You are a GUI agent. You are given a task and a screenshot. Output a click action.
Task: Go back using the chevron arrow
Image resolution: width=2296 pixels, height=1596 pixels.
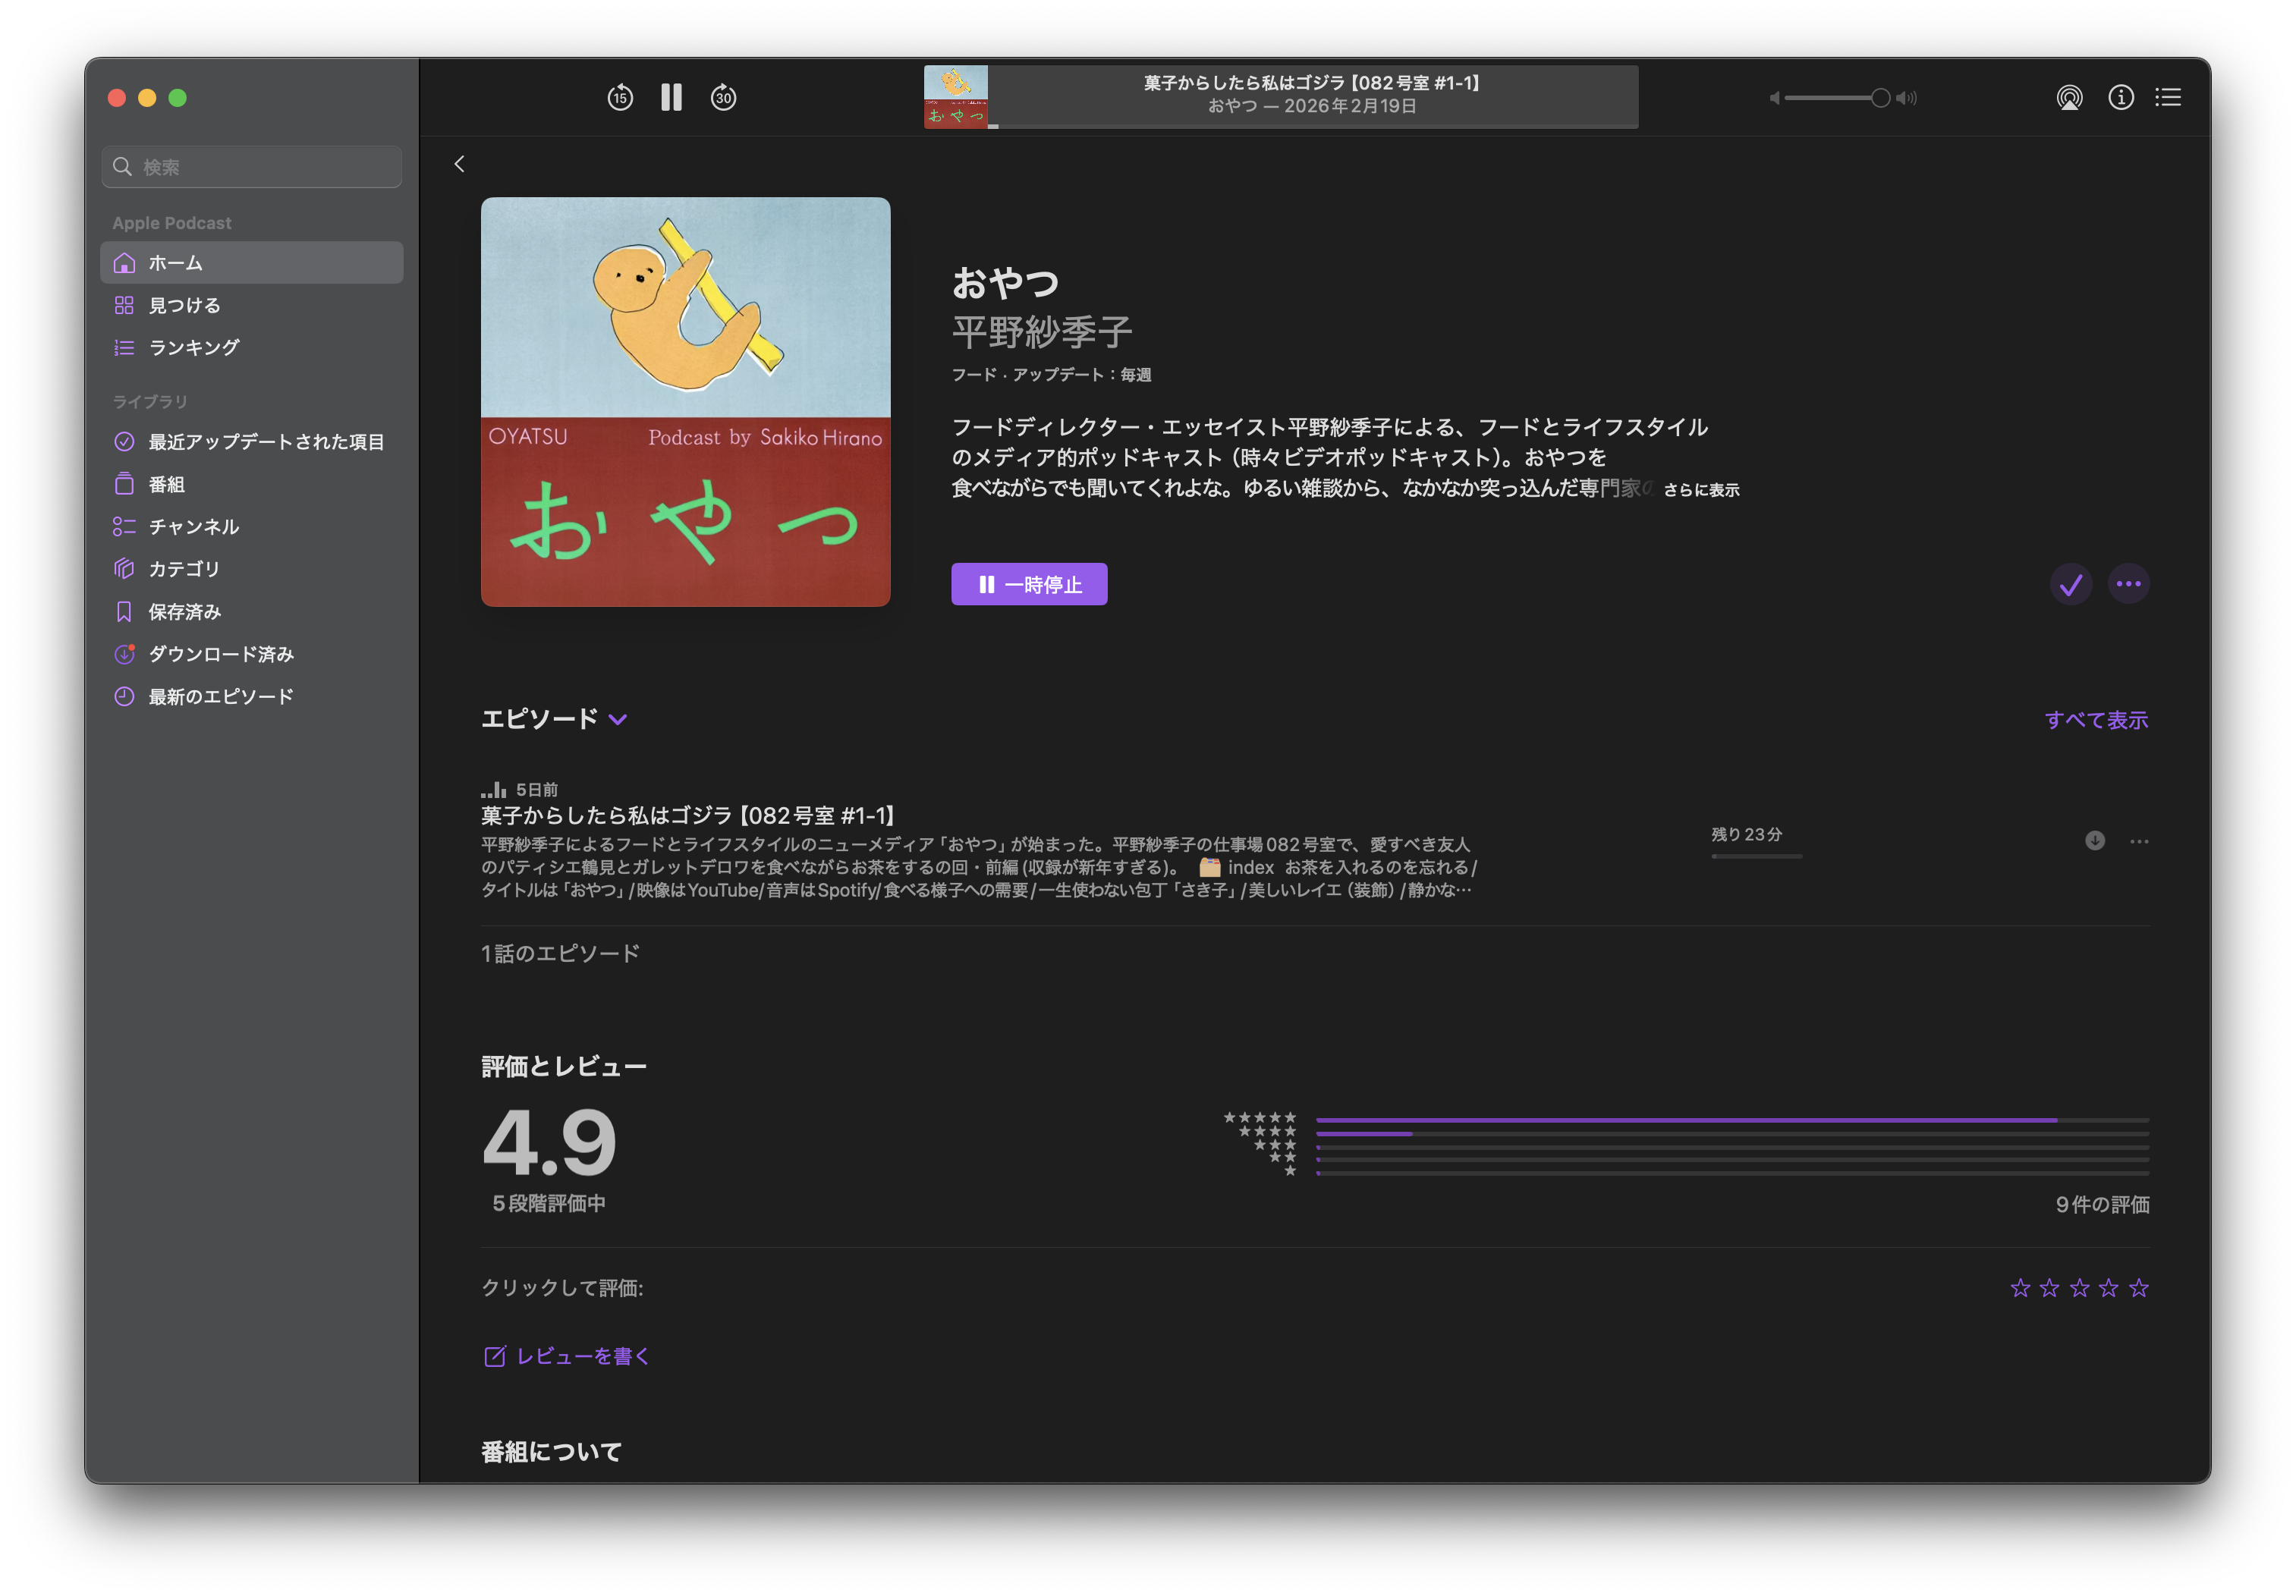[x=460, y=164]
